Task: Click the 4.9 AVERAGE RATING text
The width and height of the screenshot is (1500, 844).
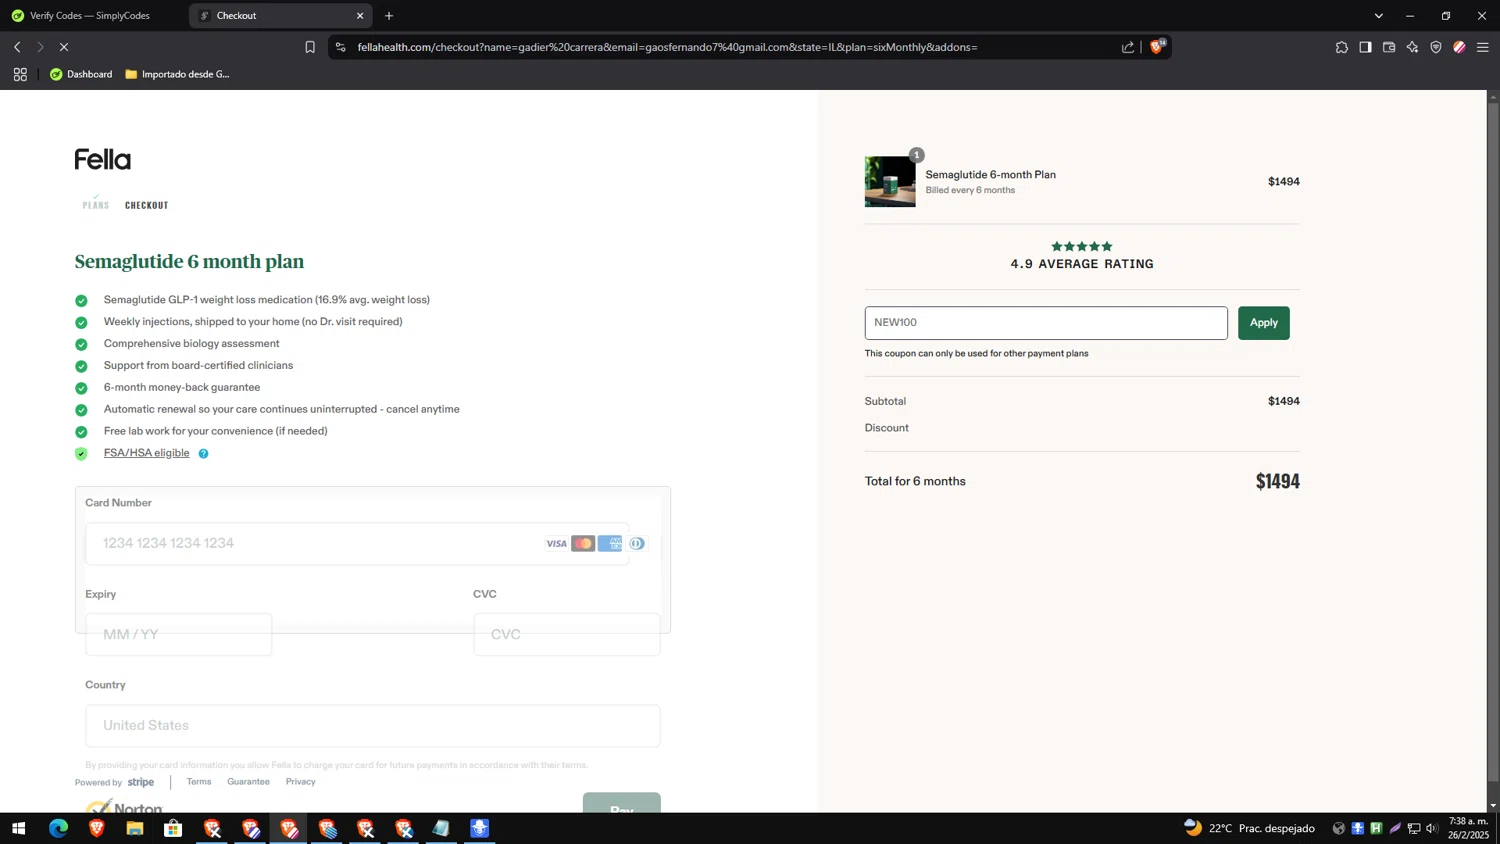Action: pos(1082,264)
